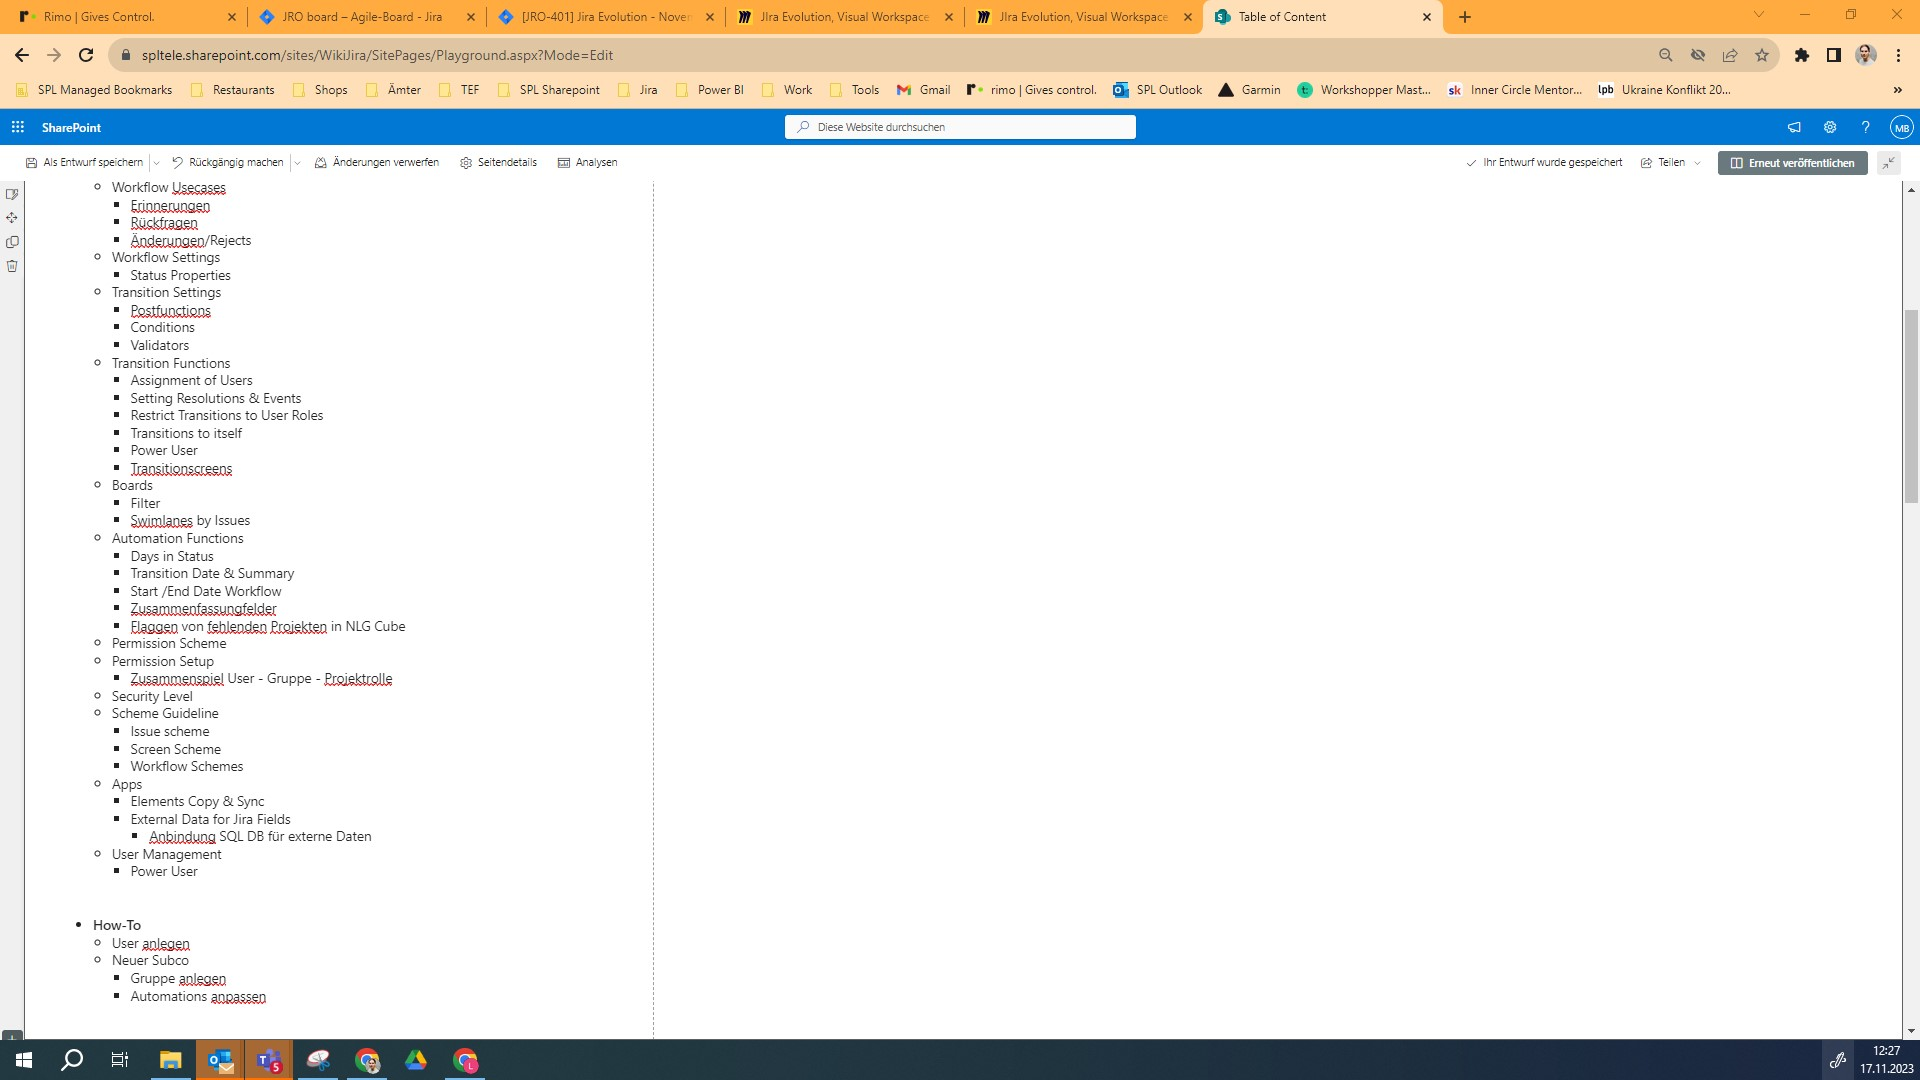1920x1080 pixels.
Task: Open Analysen
Action: [x=587, y=163]
